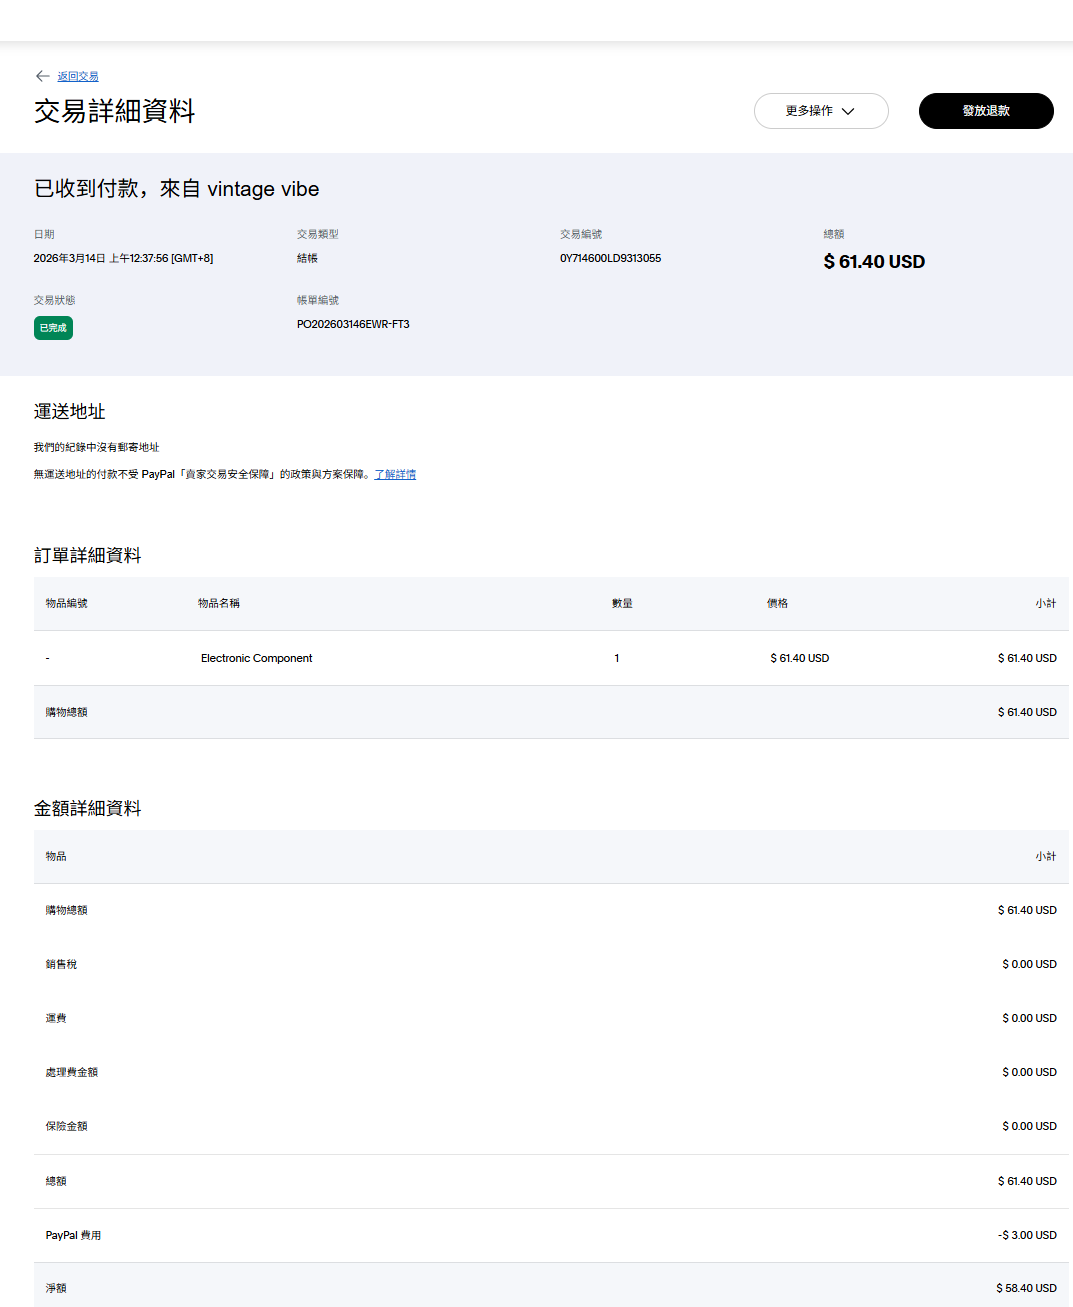The width and height of the screenshot is (1073, 1307).
Task: Click the net amount $58.40 USD
Action: [1026, 1288]
